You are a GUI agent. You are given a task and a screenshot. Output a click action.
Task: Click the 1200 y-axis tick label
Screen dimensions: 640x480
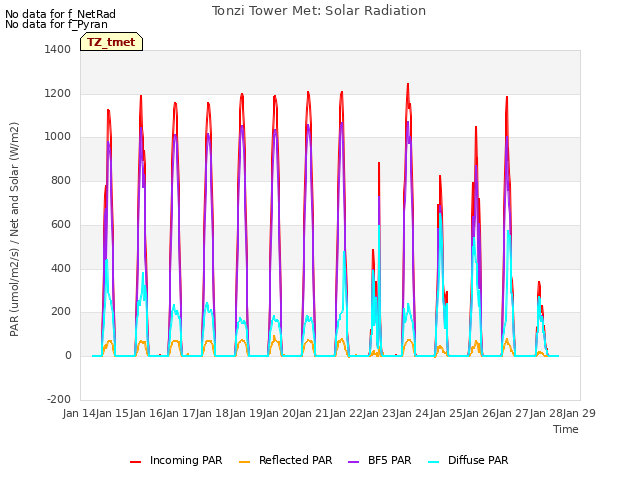58,93
